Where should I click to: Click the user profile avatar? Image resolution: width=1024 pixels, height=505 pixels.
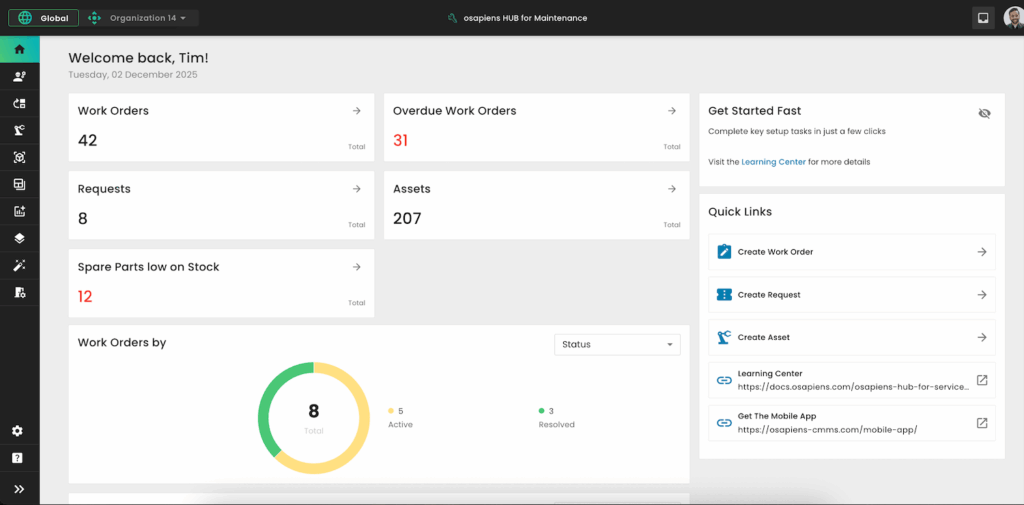coord(1012,18)
